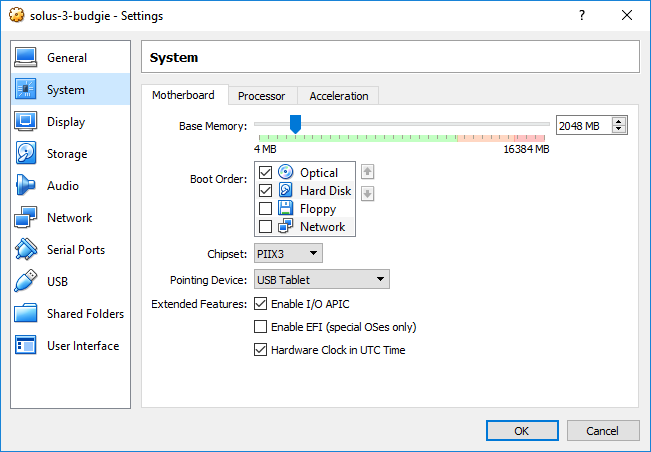This screenshot has width=651, height=452.
Task: Enable EFI (special OSes only) checkbox
Action: pos(260,327)
